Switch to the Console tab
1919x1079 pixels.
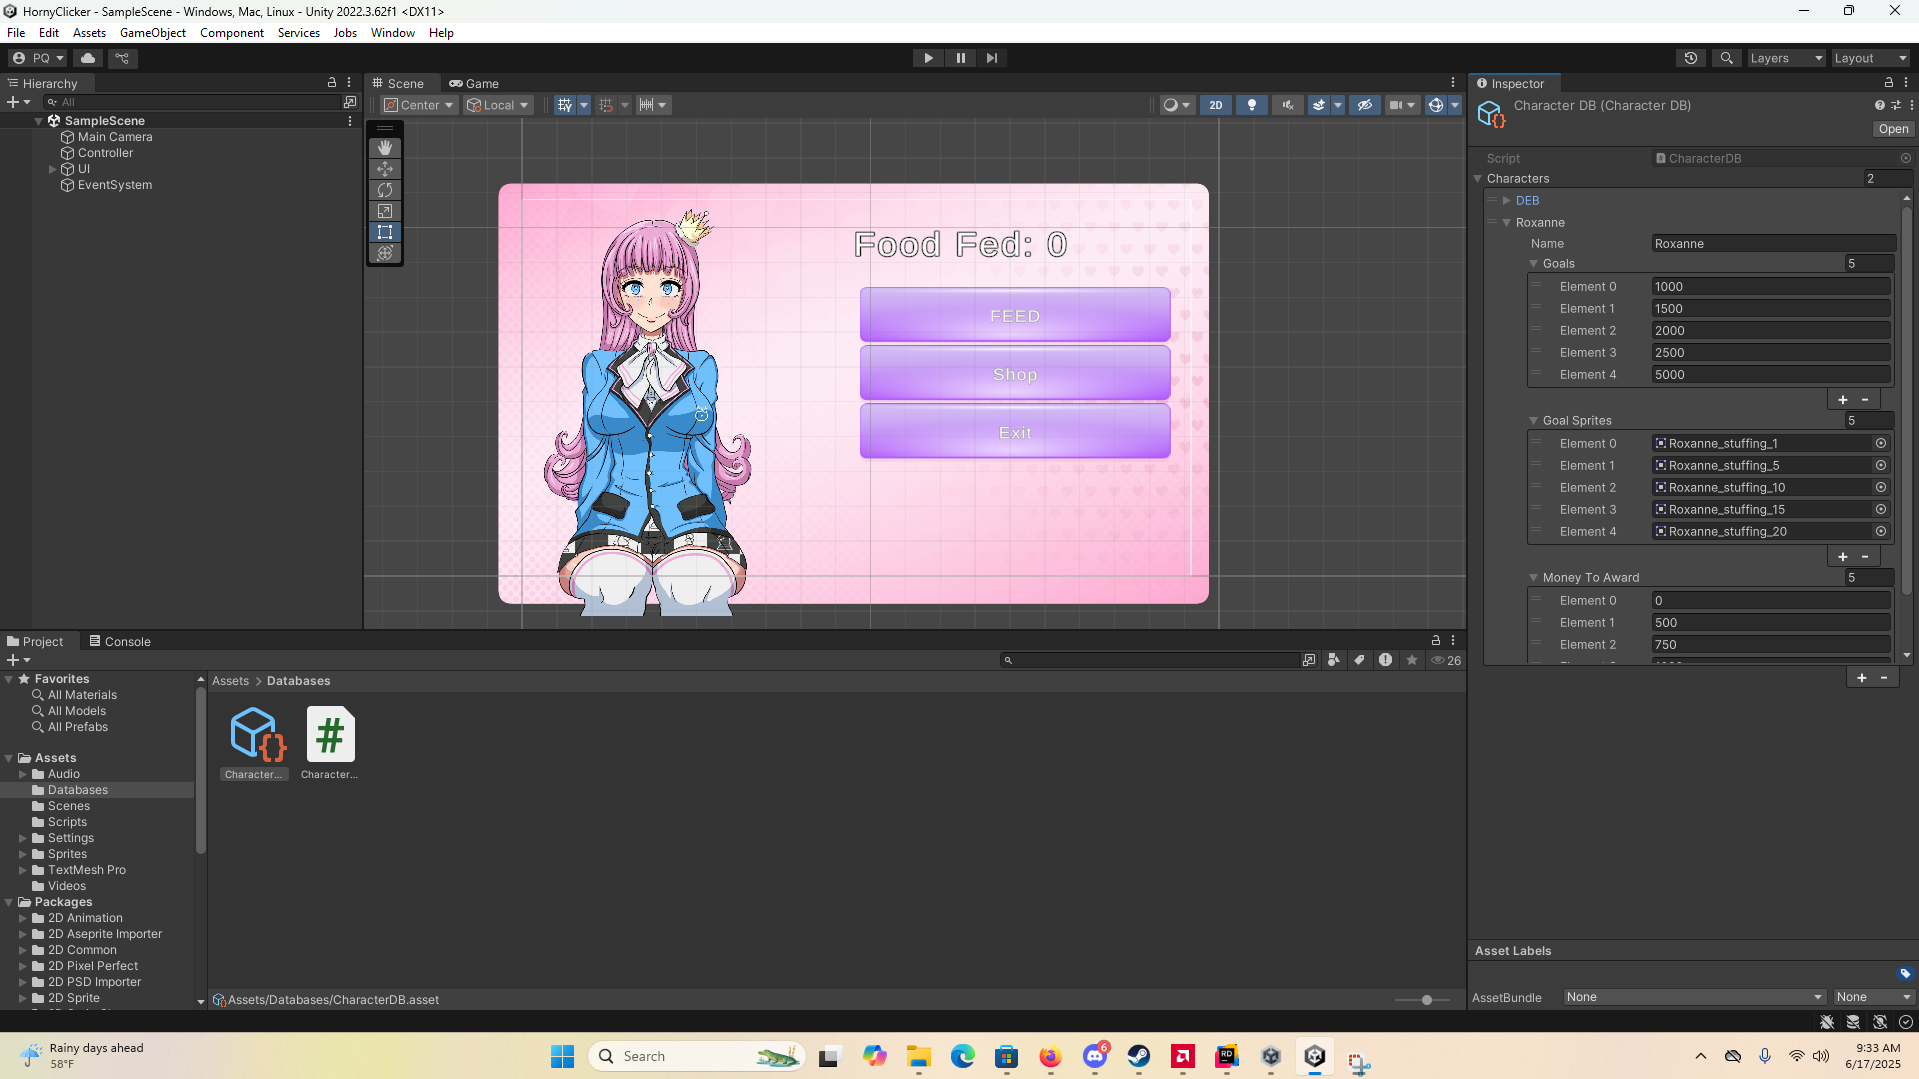120,642
